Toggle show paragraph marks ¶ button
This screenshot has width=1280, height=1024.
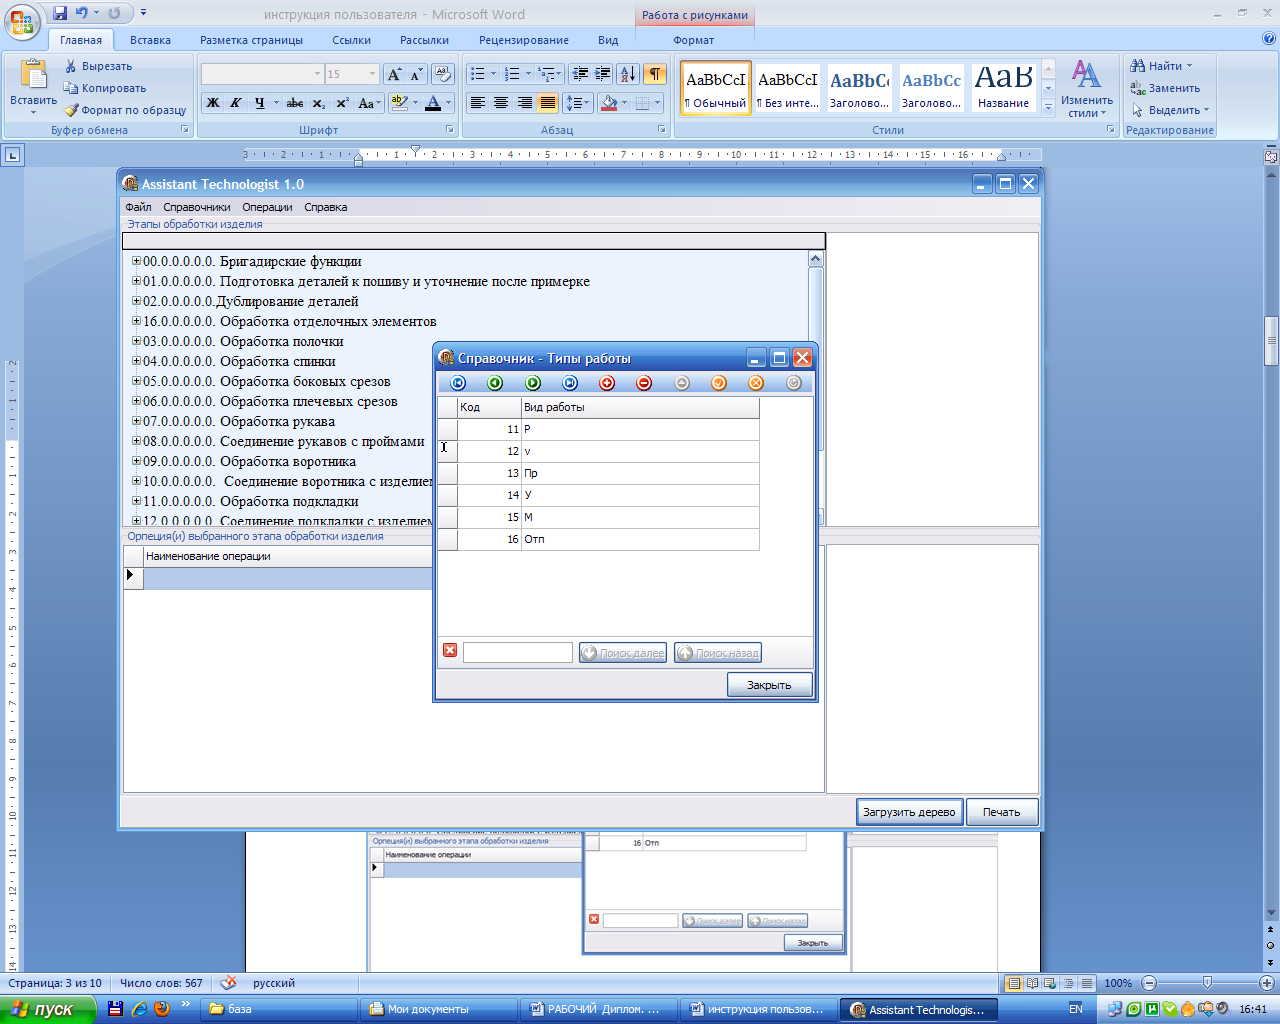tap(654, 74)
